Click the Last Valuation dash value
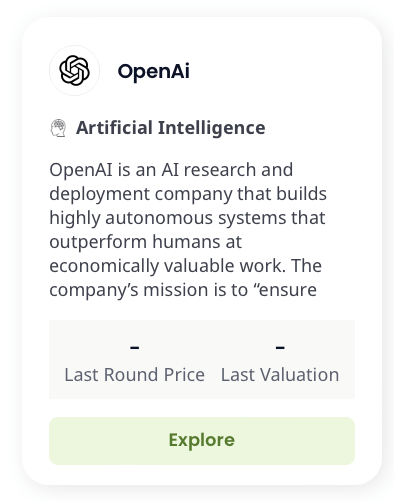Image resolution: width=394 pixels, height=501 pixels. click(x=280, y=348)
